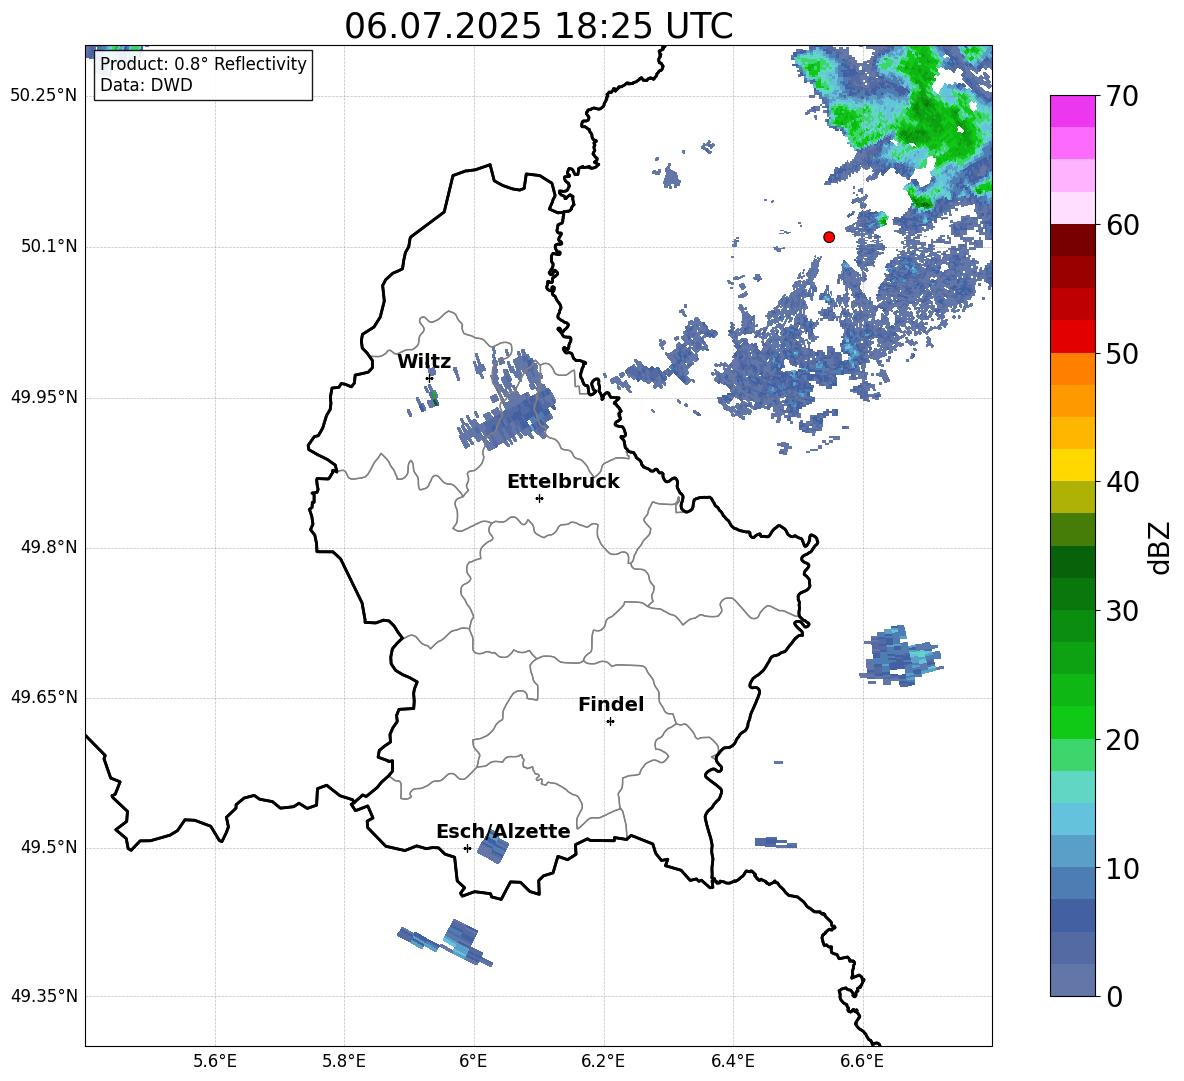The height and width of the screenshot is (1081, 1184).
Task: Click the 6°E longitude label
Action: tap(473, 1061)
